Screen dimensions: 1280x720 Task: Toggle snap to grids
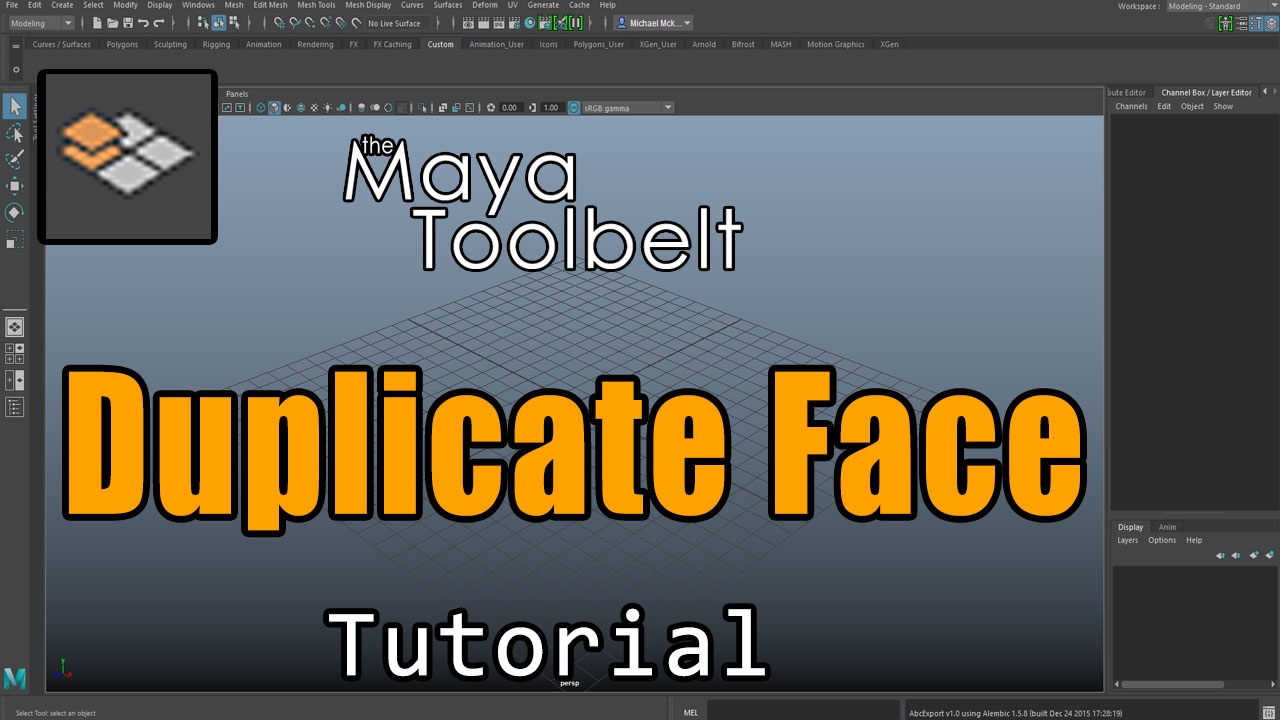pyautogui.click(x=279, y=23)
